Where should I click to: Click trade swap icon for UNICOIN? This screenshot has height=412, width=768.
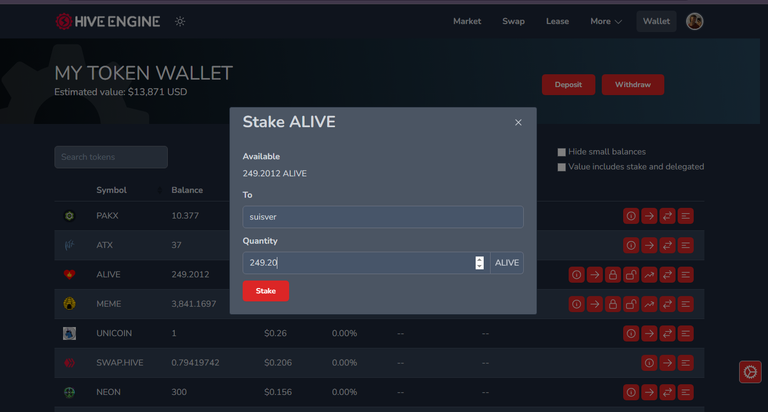click(x=667, y=334)
